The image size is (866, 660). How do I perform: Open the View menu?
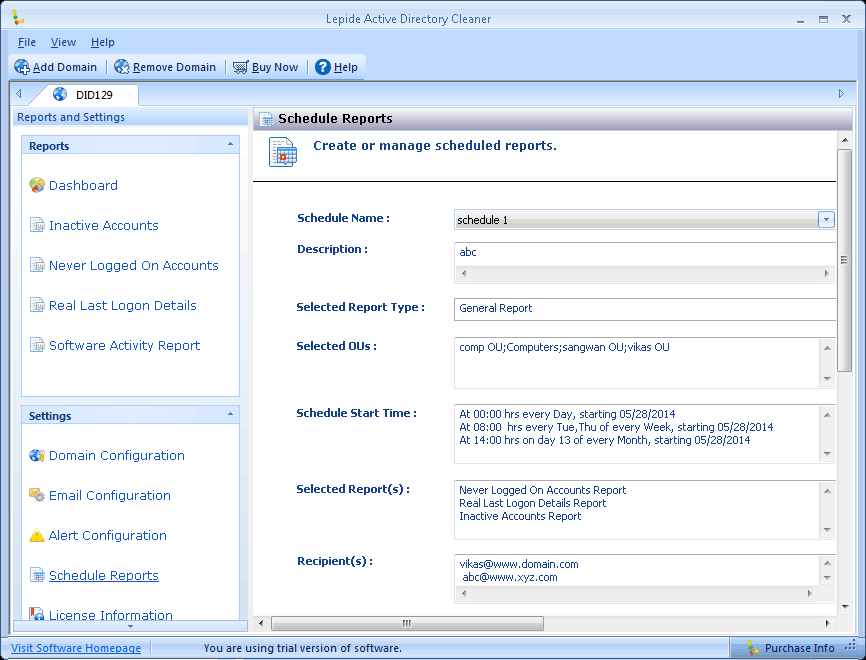point(63,42)
